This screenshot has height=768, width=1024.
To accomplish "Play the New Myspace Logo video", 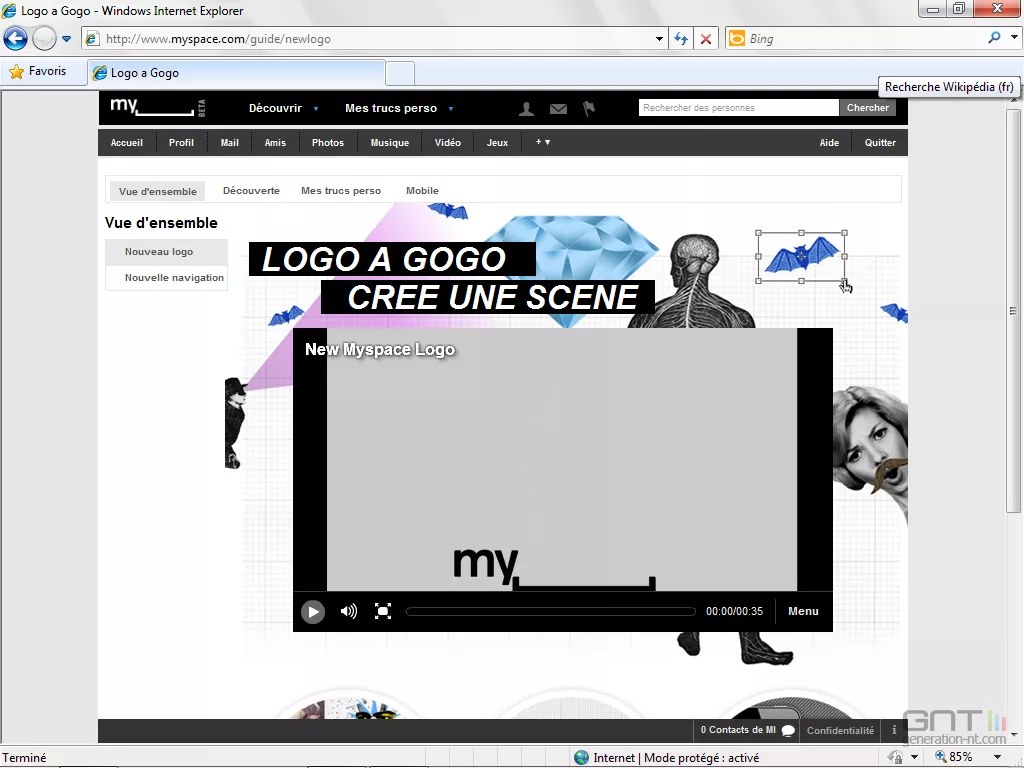I will tap(313, 612).
